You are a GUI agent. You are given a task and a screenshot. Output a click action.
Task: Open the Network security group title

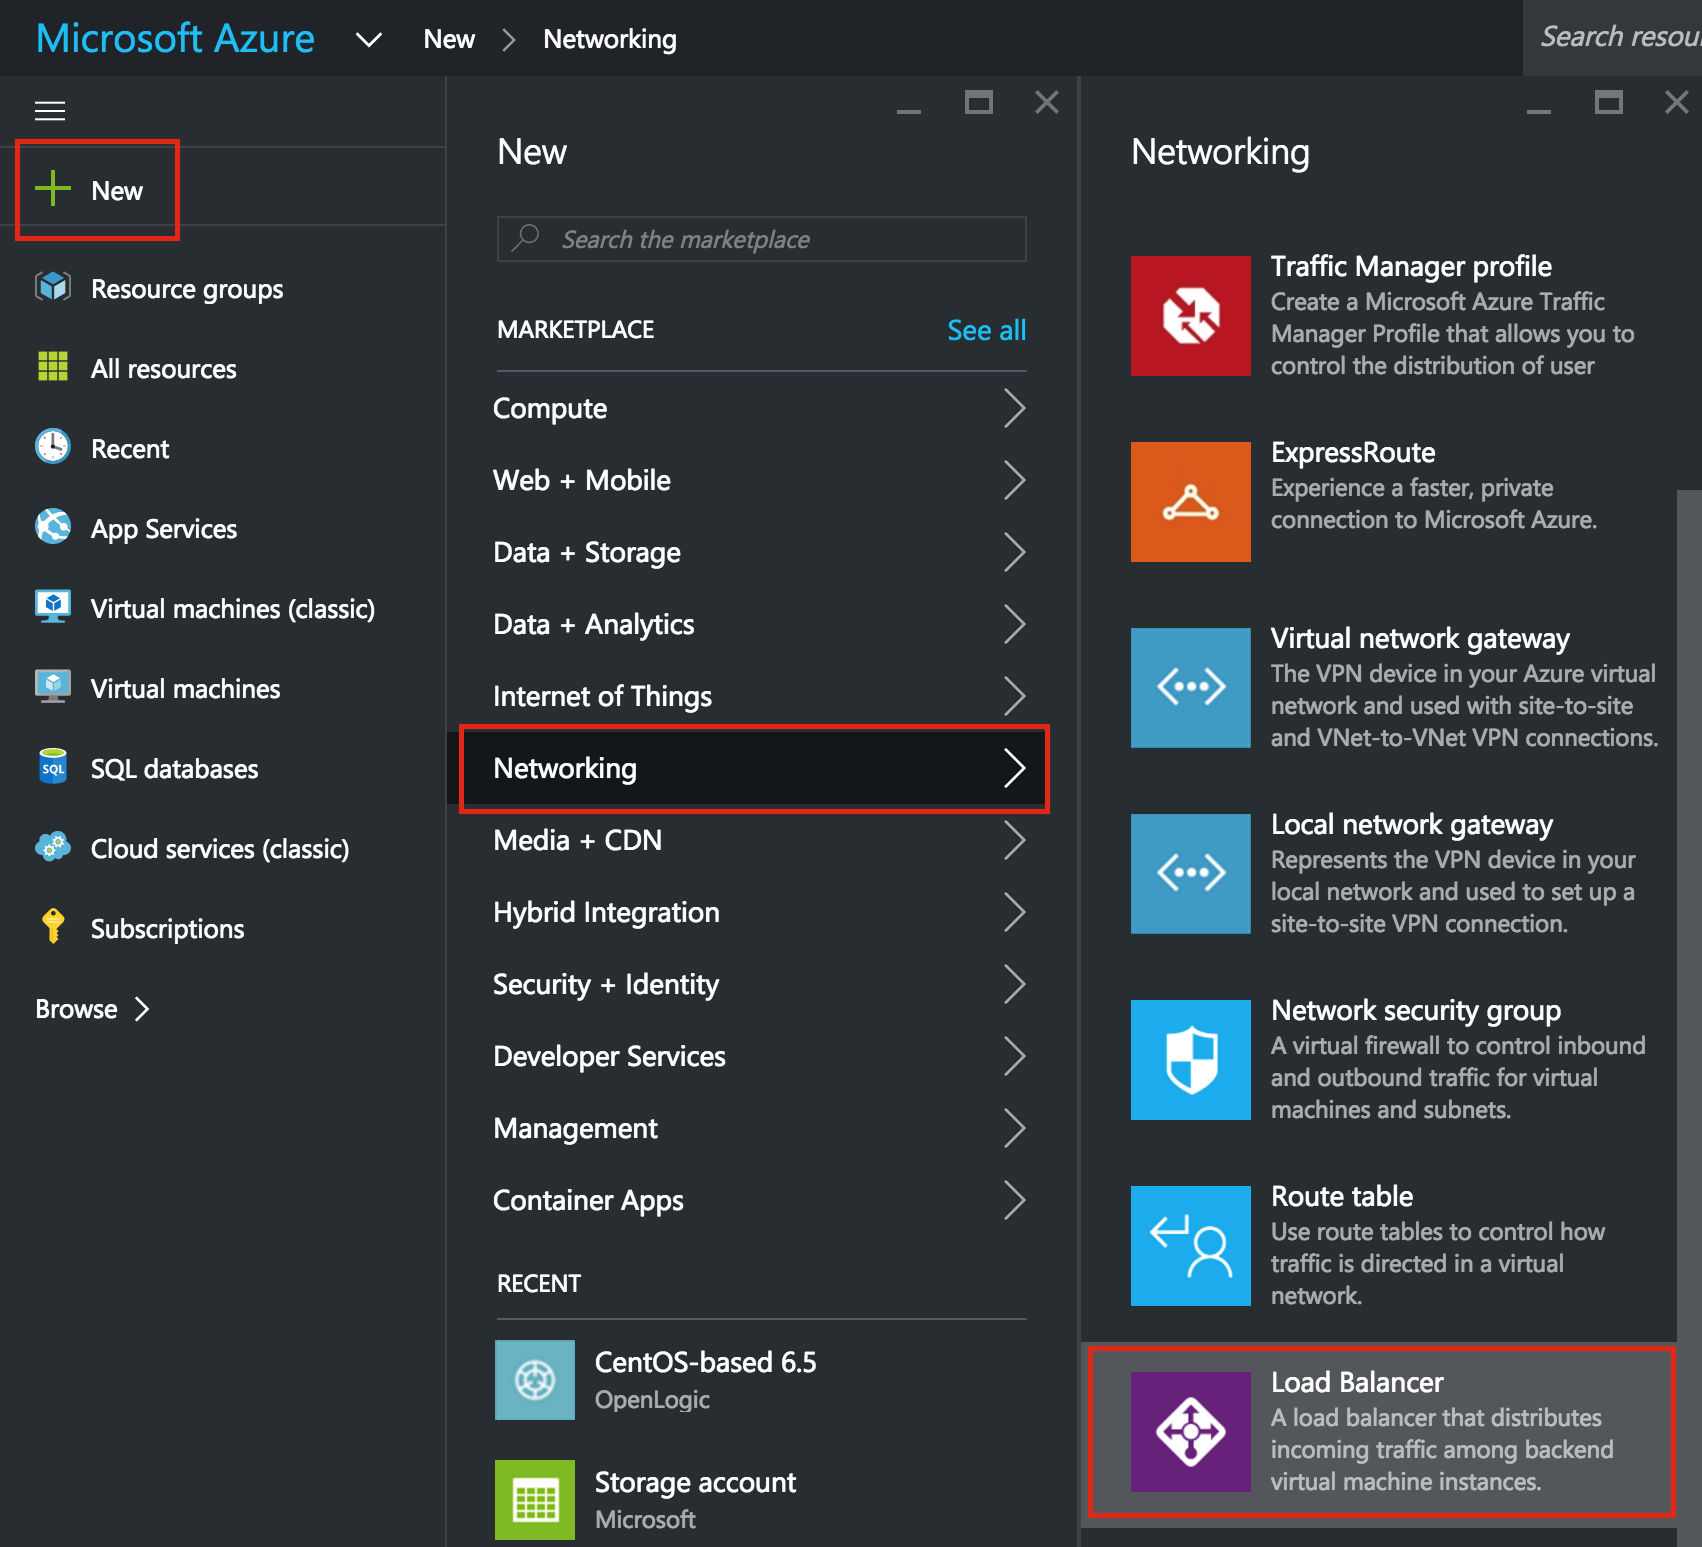click(x=1416, y=1010)
